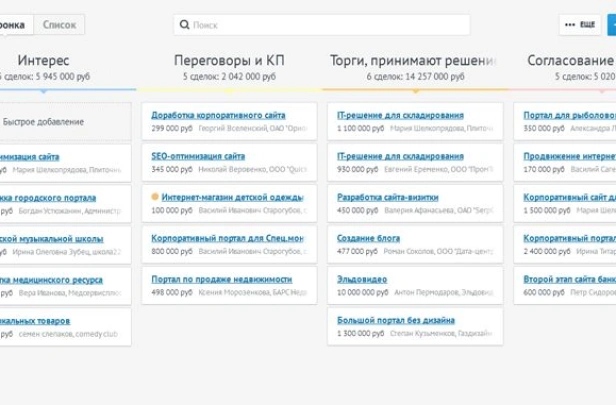The height and width of the screenshot is (405, 616).
Task: Open the 'ЕЩЕ' more options menu
Action: (x=580, y=25)
